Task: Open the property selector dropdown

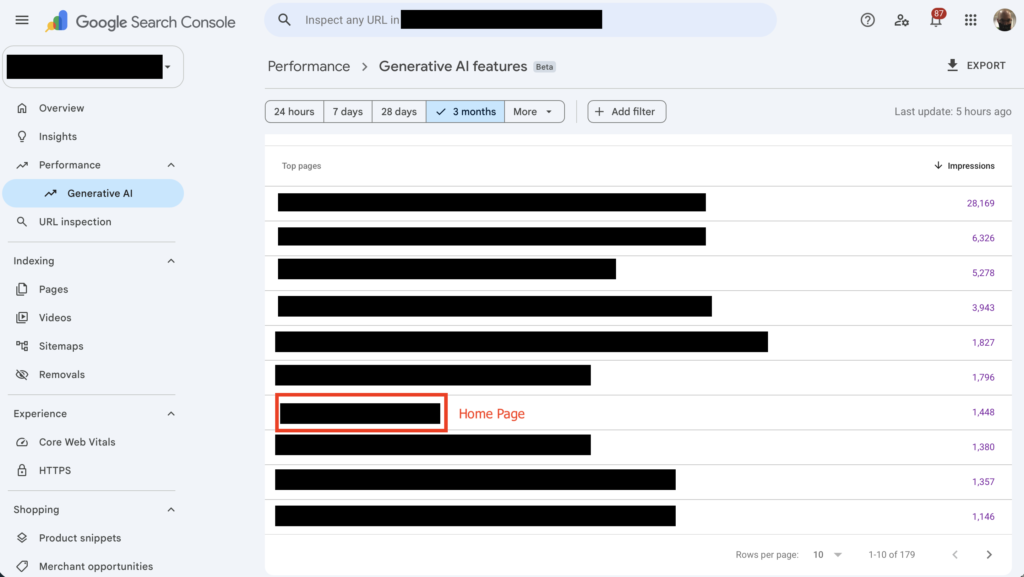Action: tap(93, 67)
